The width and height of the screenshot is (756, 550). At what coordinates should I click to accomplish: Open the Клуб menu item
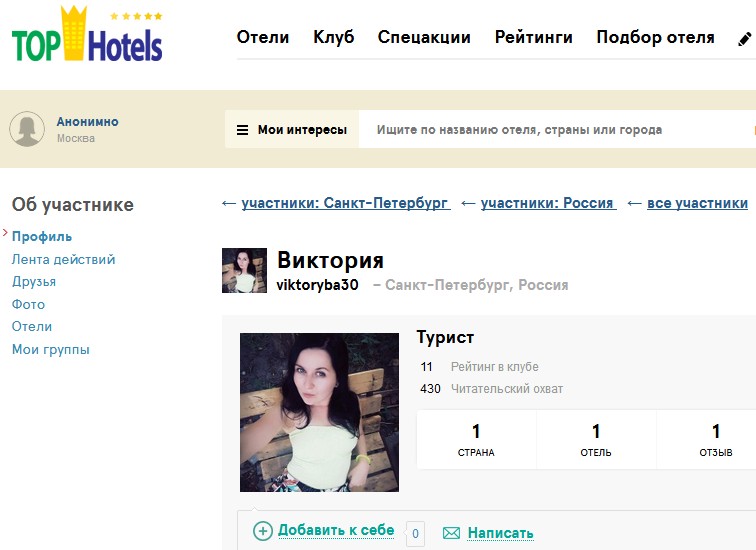coord(334,37)
